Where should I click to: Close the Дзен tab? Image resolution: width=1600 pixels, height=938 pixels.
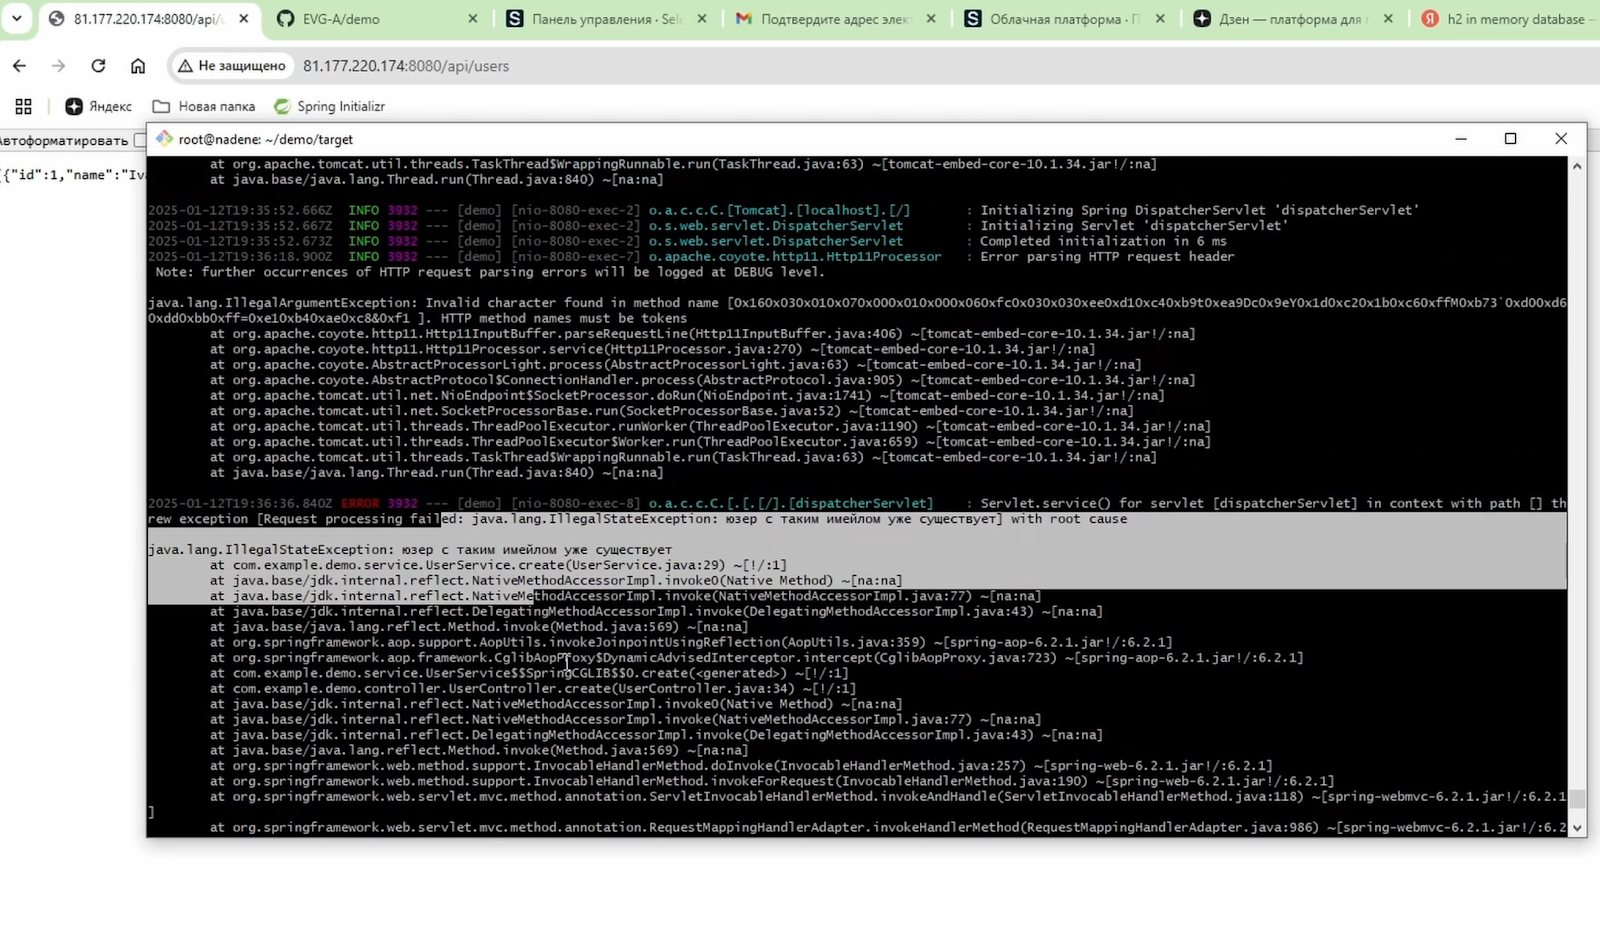tap(1388, 19)
